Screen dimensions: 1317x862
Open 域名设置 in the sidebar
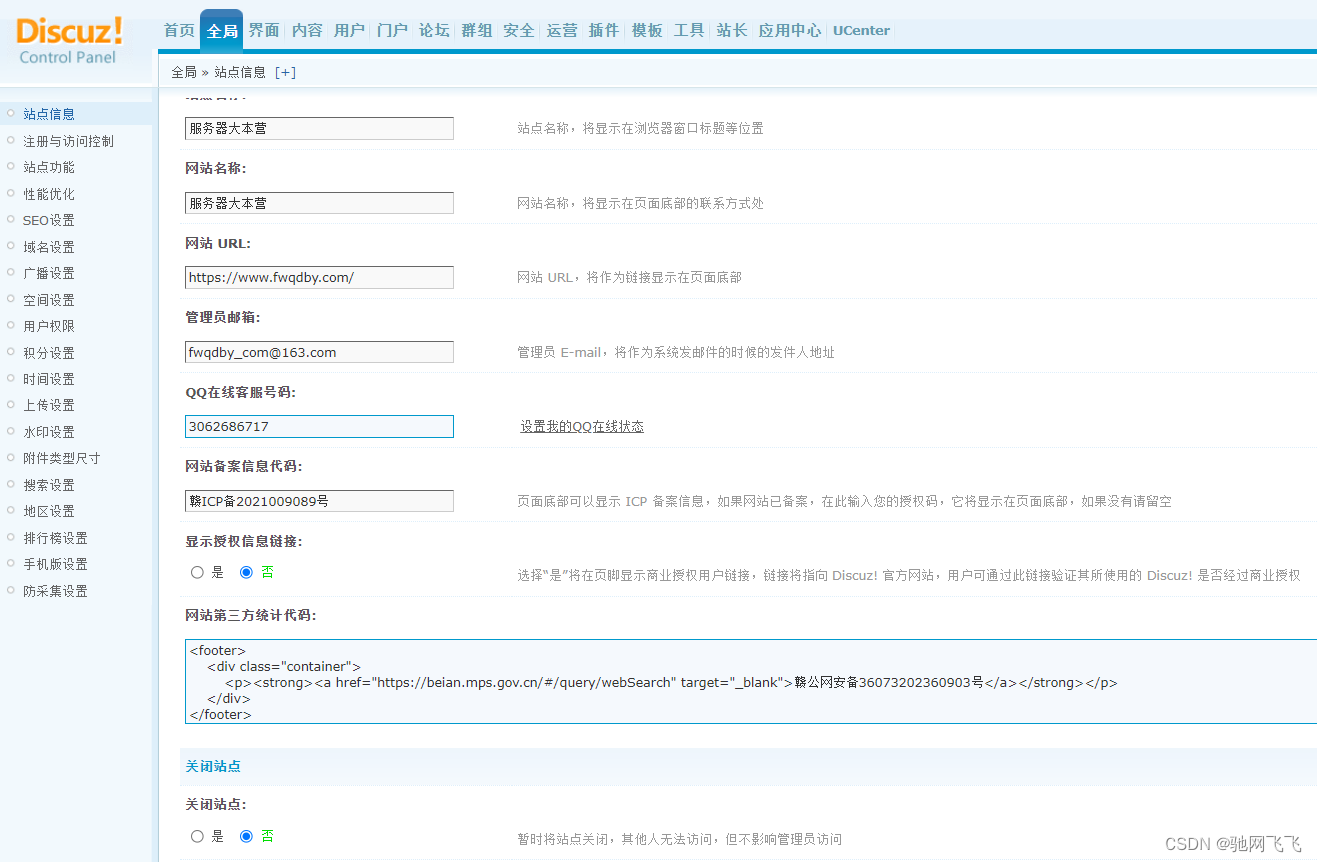coord(49,247)
